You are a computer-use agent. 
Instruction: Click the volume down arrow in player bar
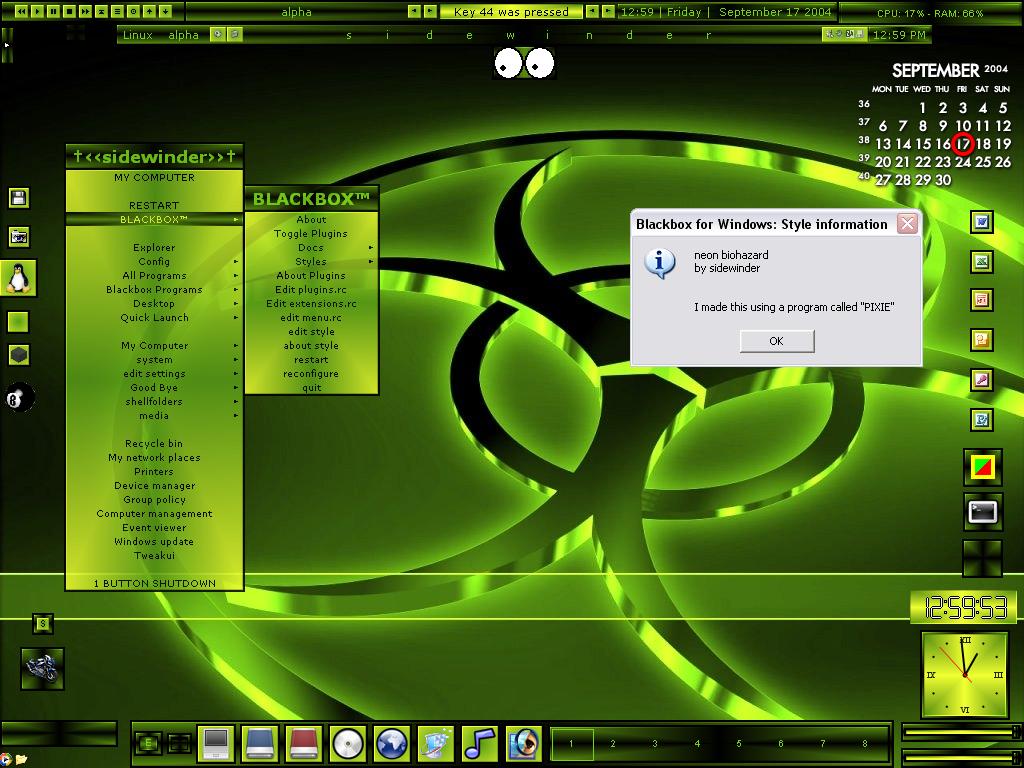165,11
